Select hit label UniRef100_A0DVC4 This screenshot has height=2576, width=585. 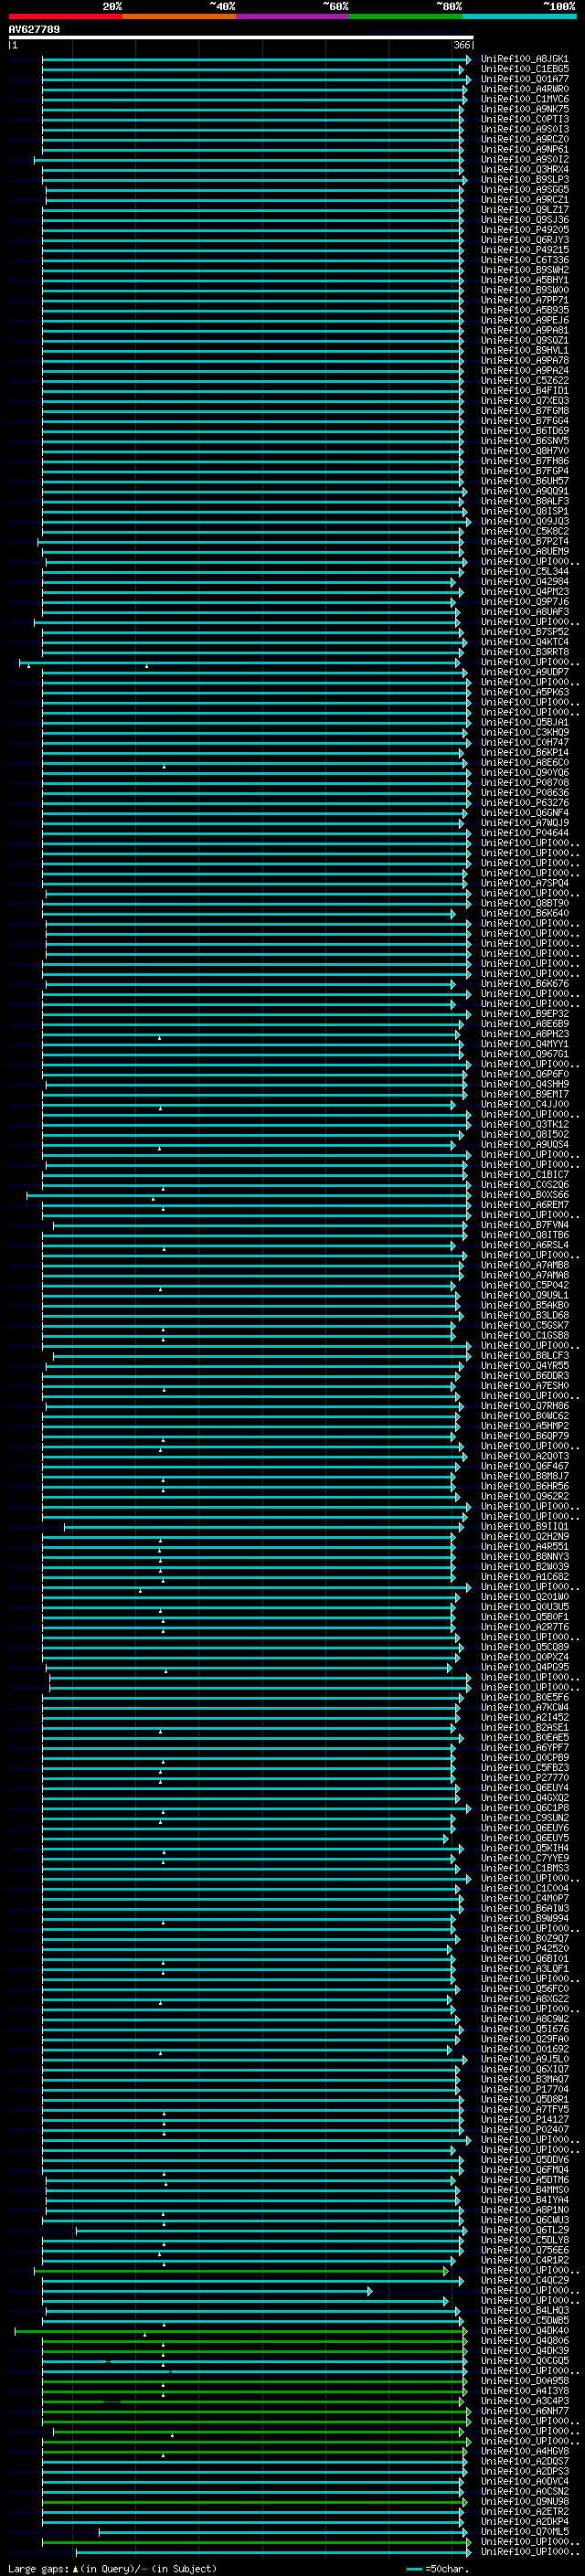pos(525,2481)
